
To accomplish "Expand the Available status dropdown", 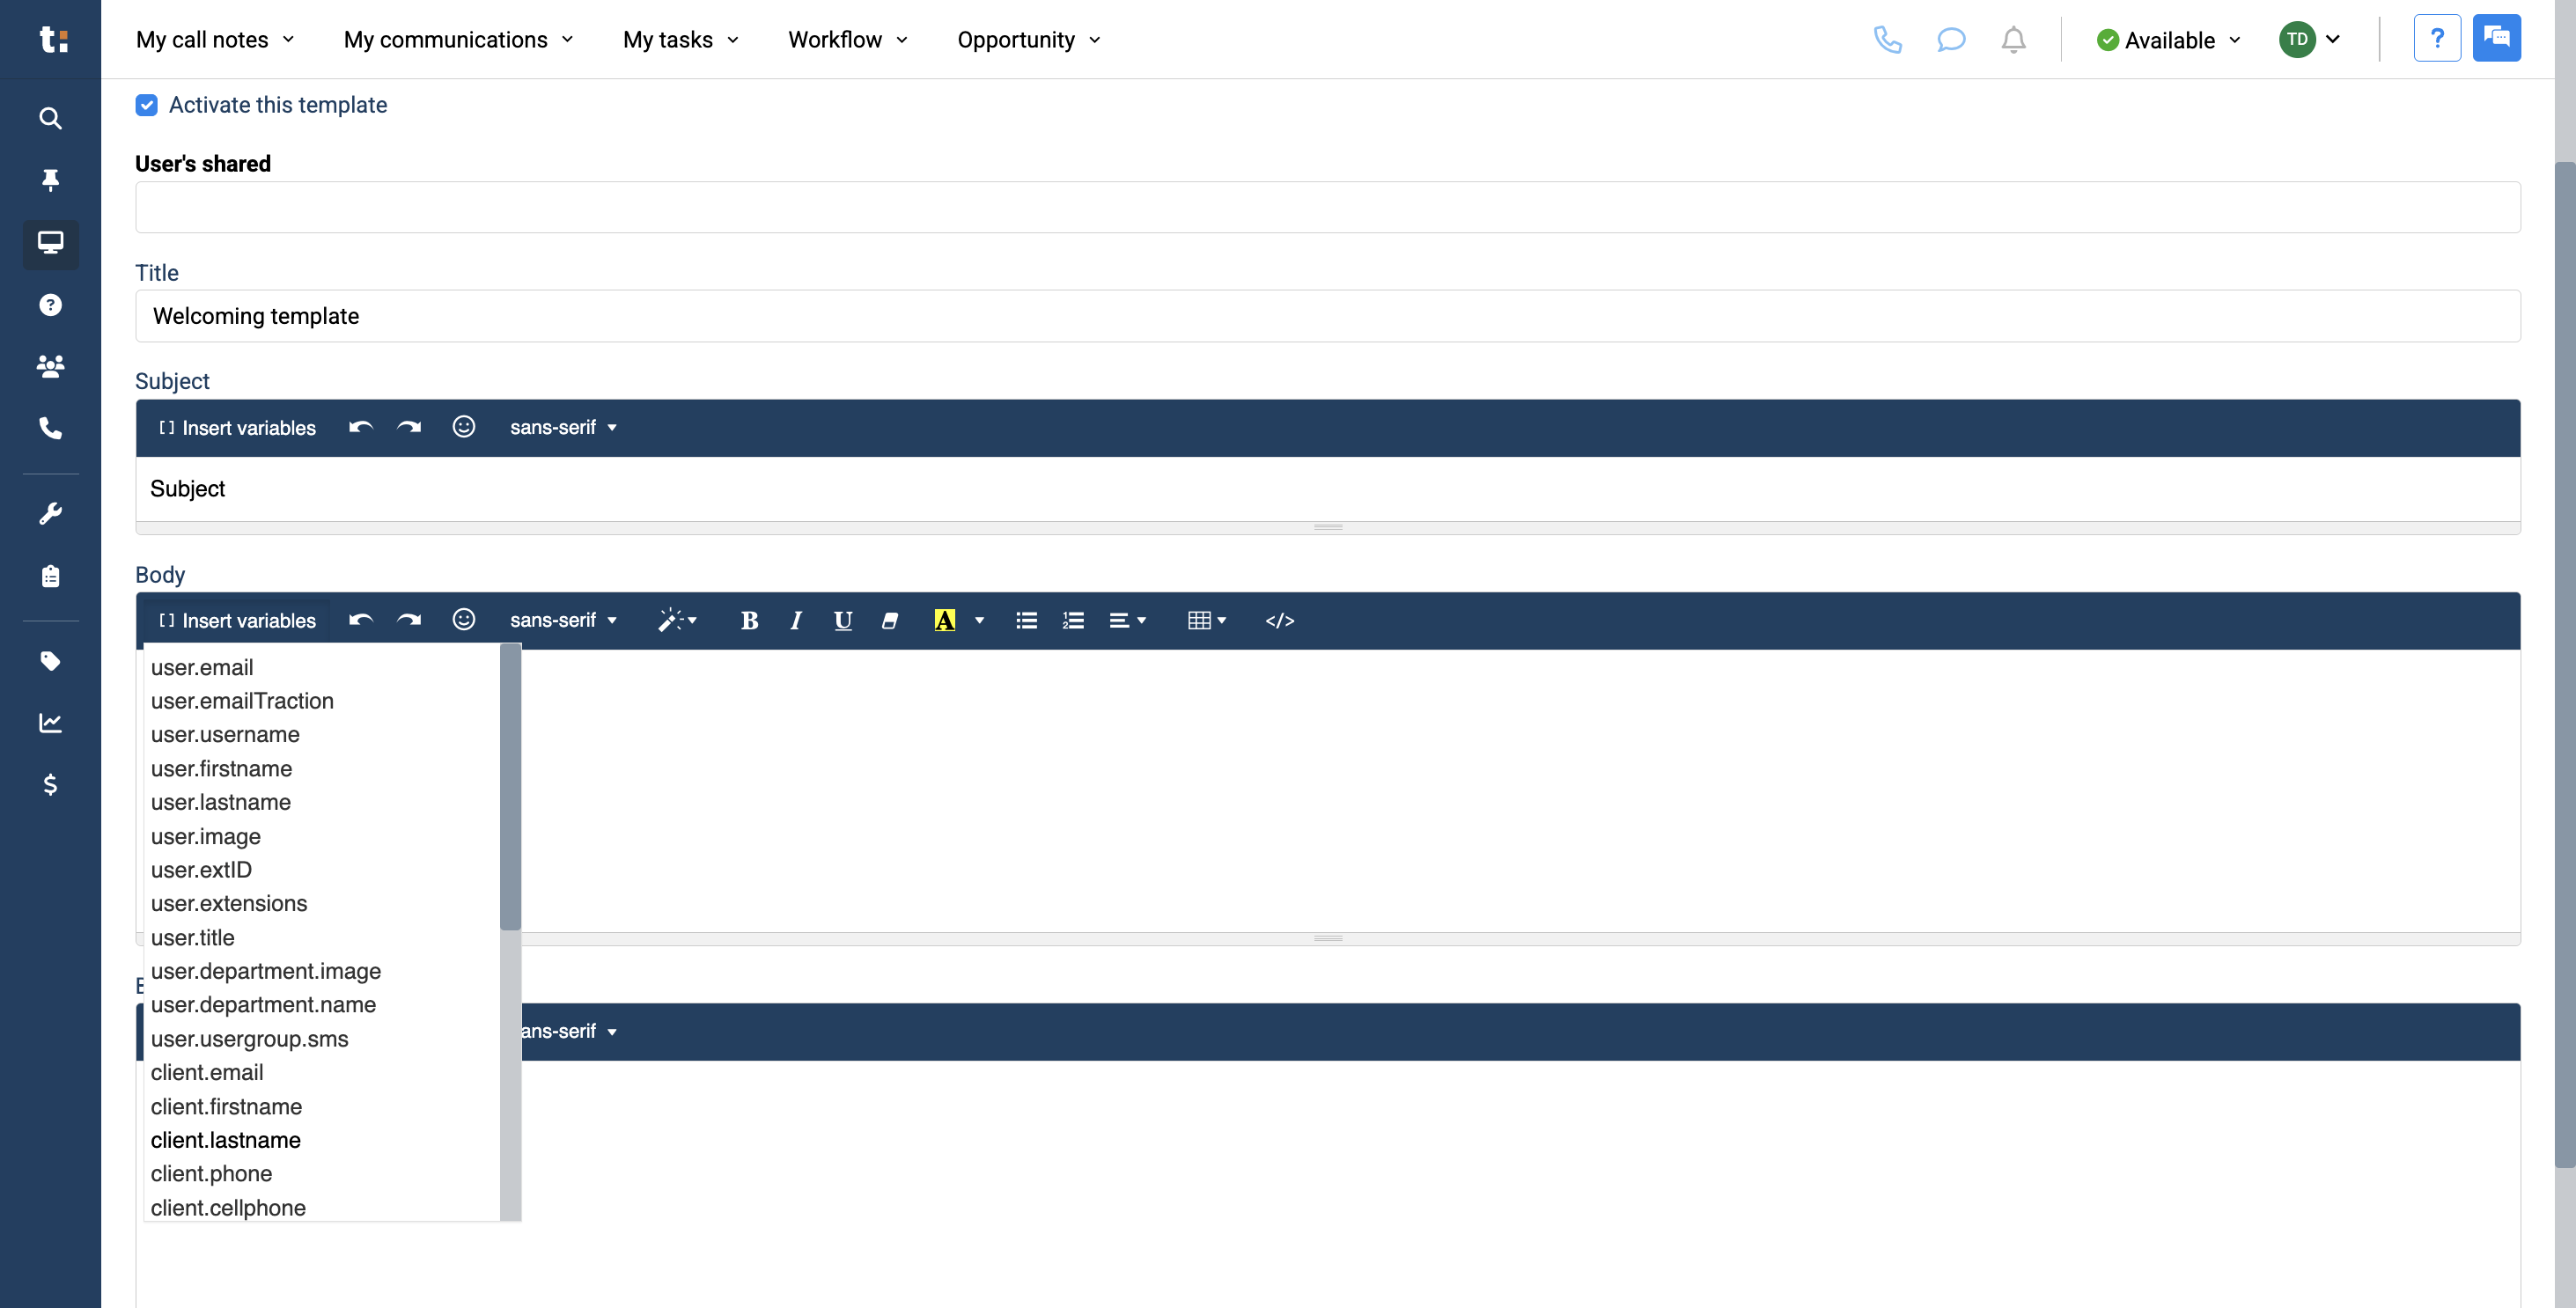I will tap(2167, 40).
